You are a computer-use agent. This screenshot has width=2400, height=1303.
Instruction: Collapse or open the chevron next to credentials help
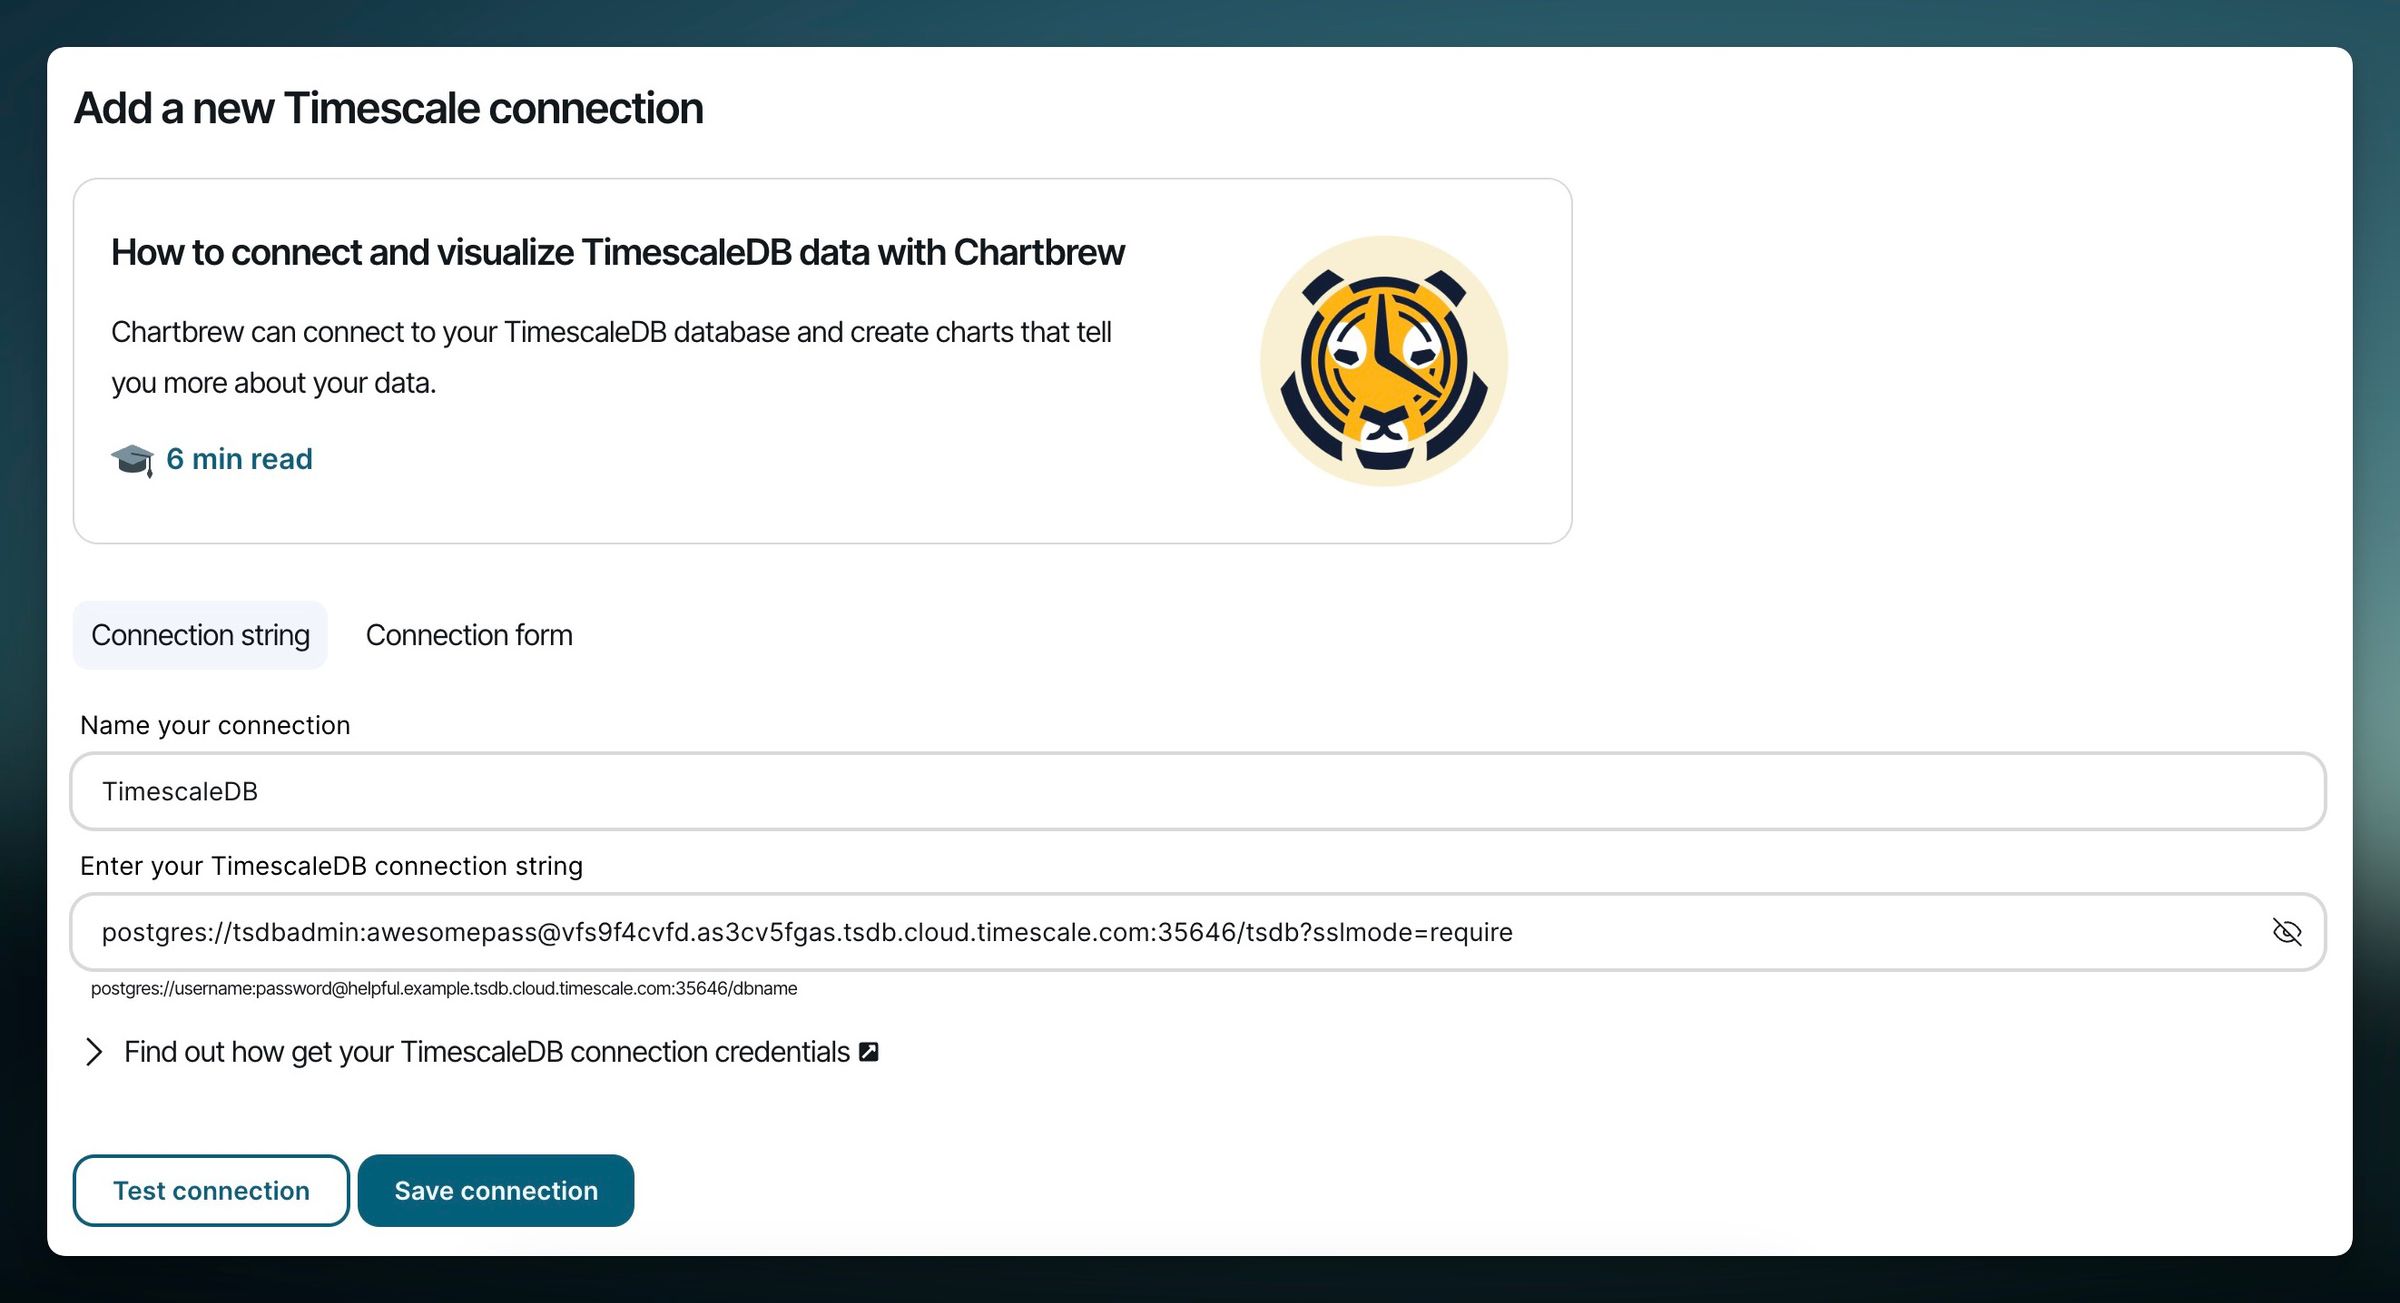tap(95, 1051)
